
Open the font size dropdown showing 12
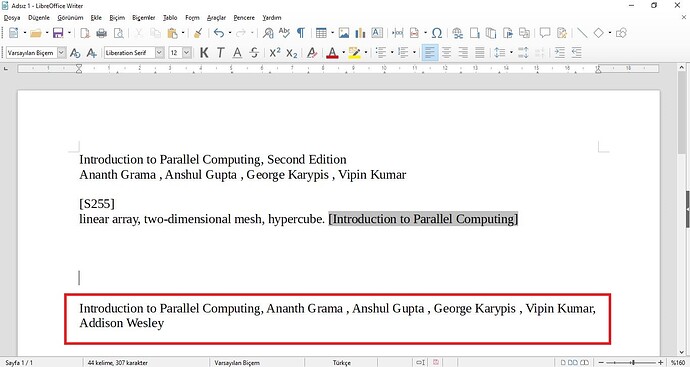click(187, 53)
